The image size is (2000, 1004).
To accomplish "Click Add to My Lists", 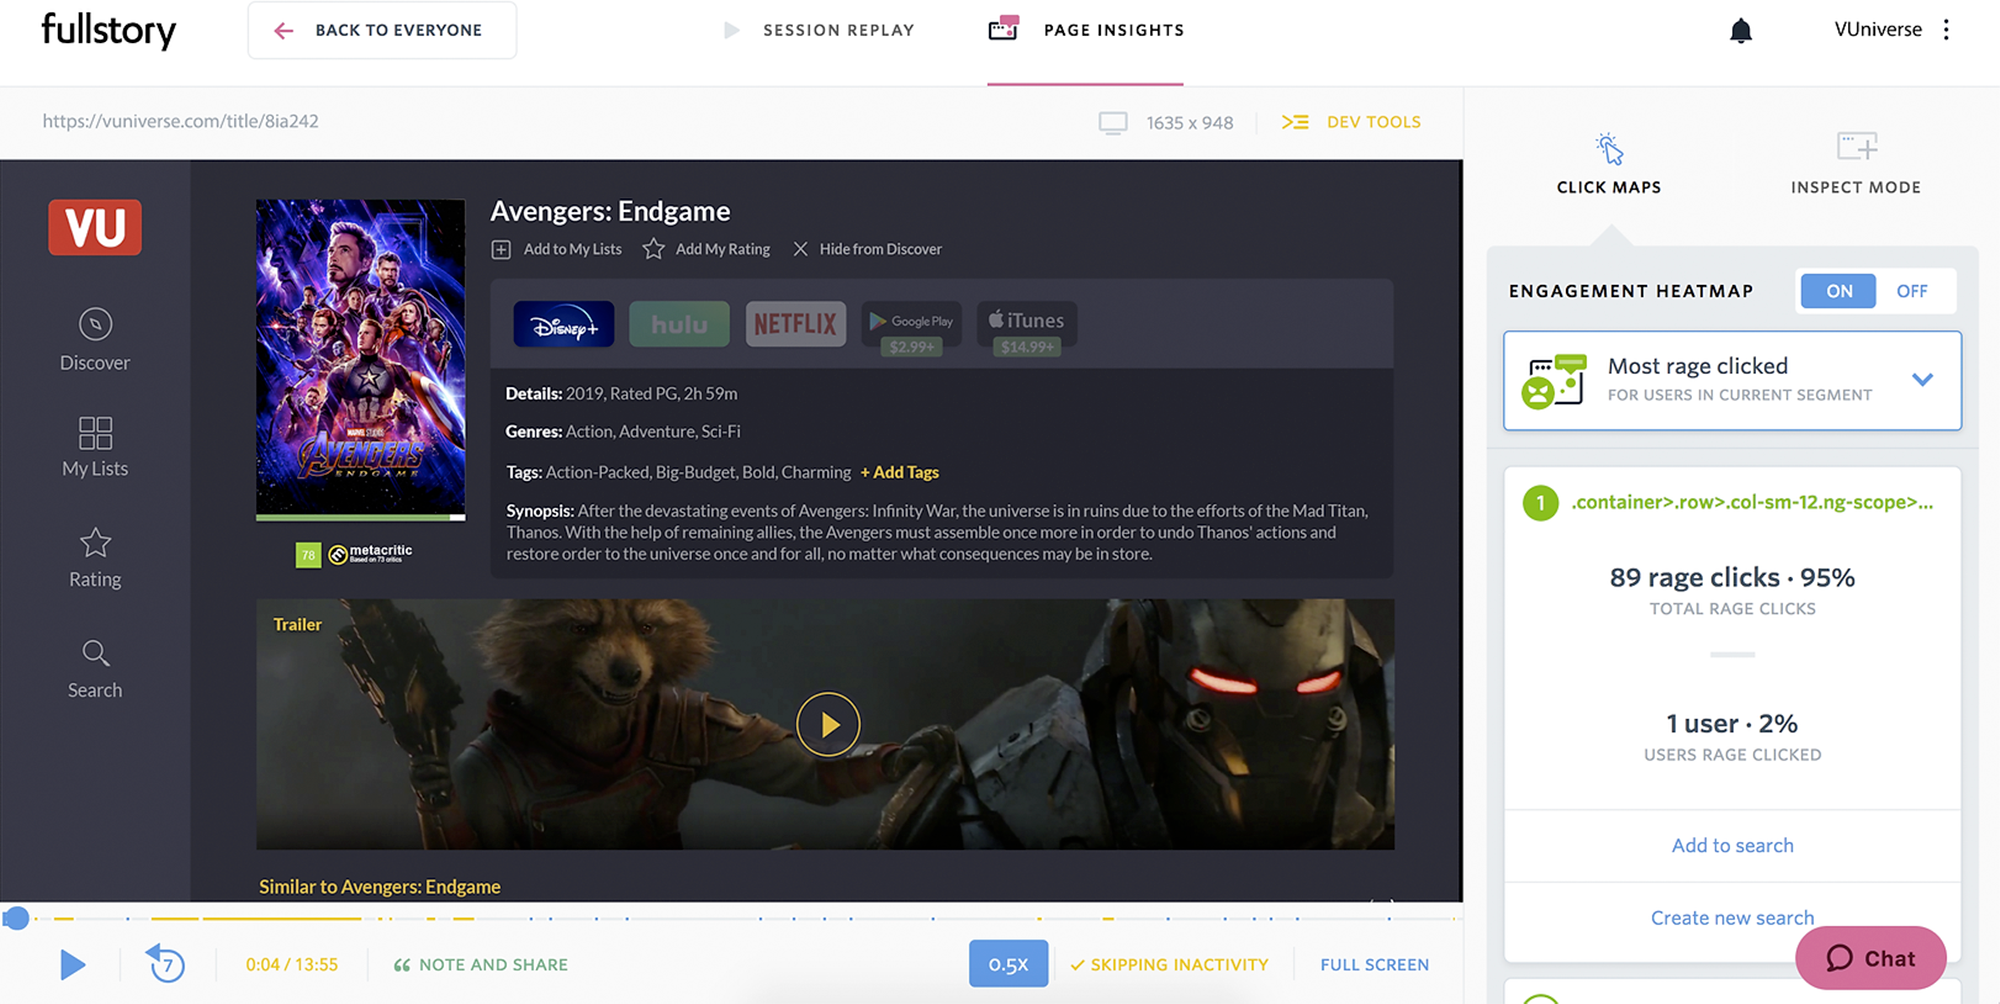I will coord(557,249).
